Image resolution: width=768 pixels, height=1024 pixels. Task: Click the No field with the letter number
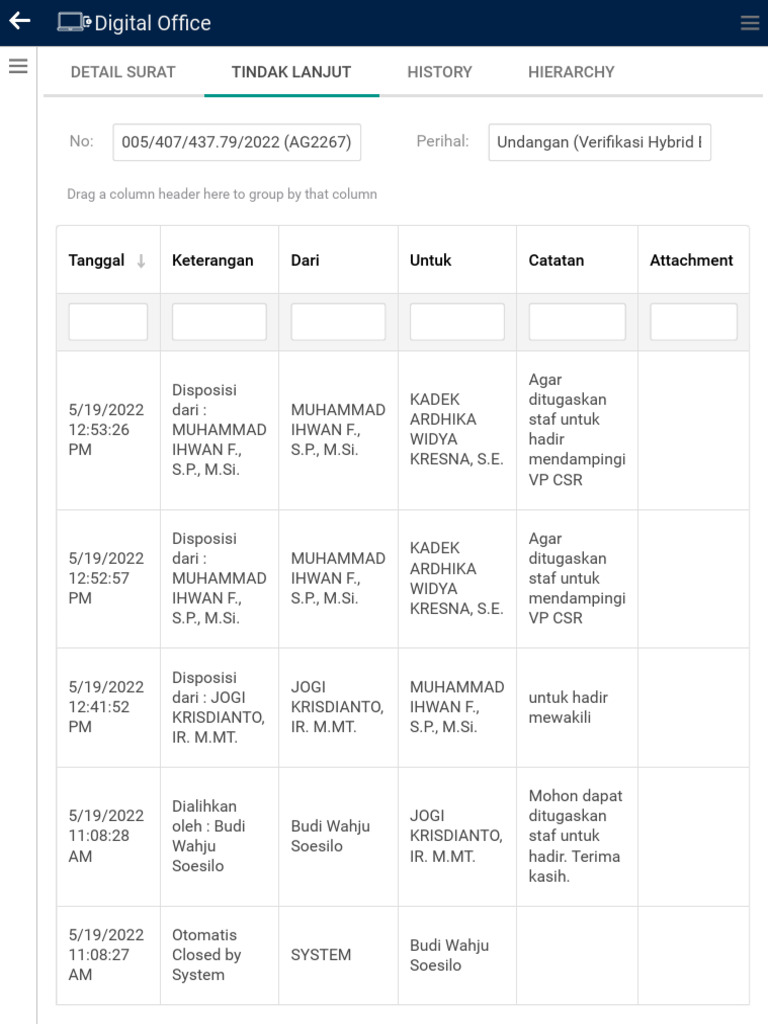[236, 142]
